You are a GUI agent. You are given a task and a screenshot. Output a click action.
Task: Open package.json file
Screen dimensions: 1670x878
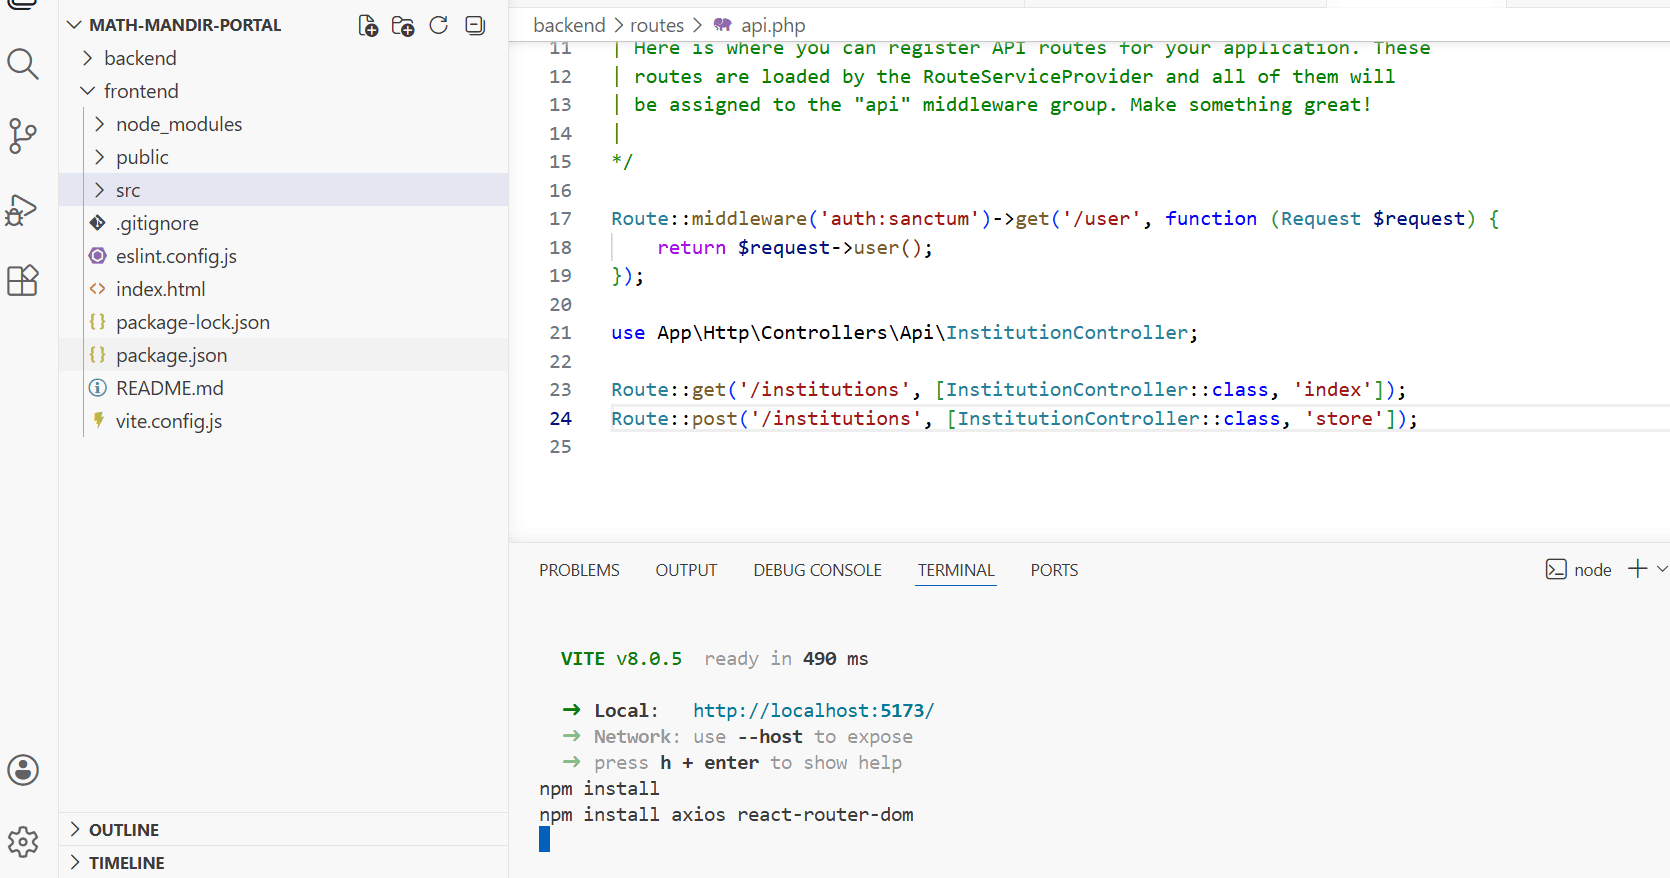(171, 355)
